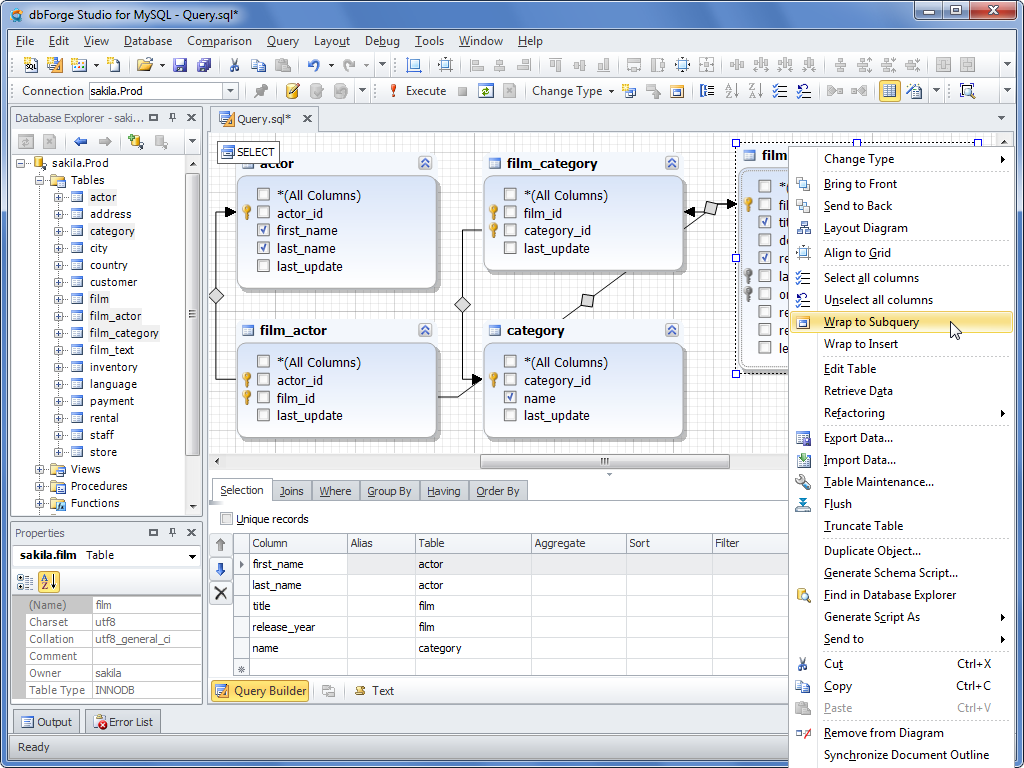Expand the Views node in the tree
This screenshot has width=1024, height=768.
click(x=41, y=469)
